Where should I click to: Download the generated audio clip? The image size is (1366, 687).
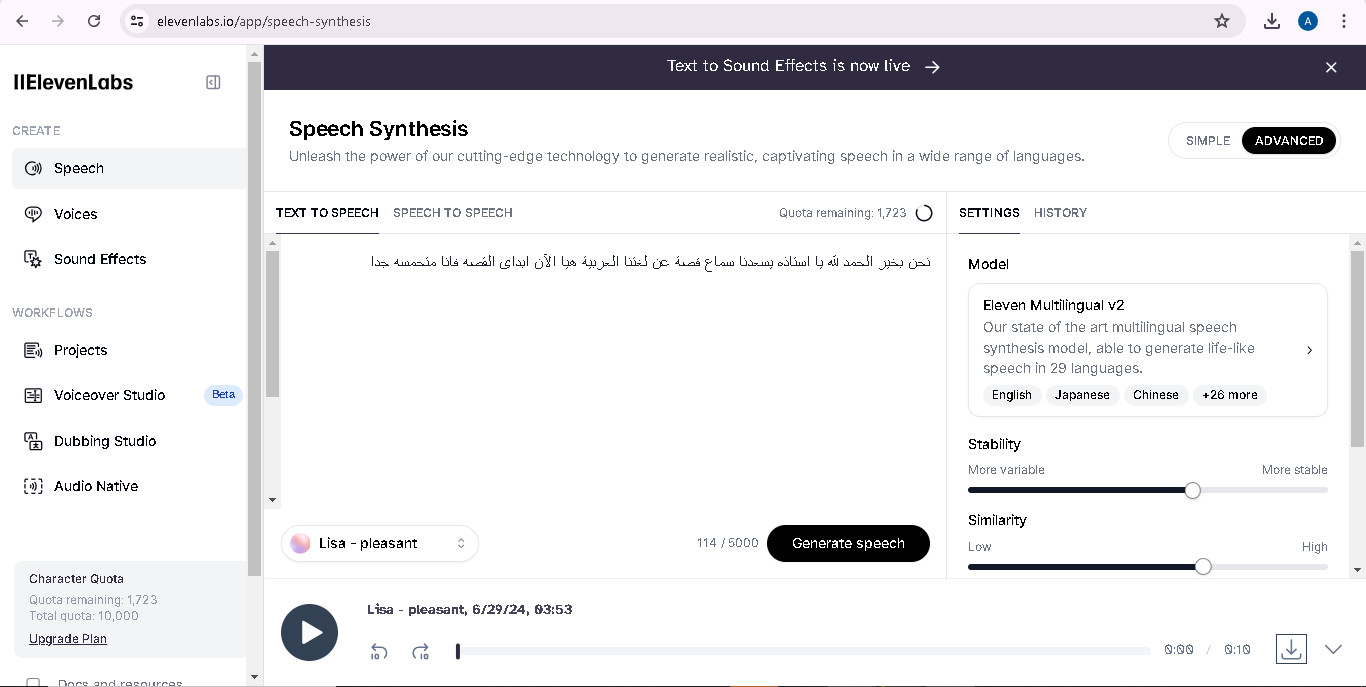(1291, 649)
